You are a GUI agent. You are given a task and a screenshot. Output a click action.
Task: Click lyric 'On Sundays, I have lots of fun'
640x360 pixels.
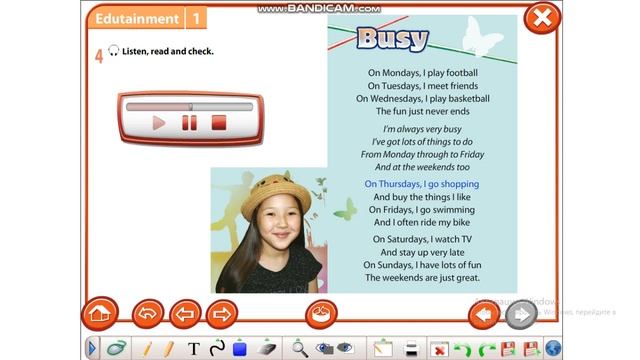422,265
